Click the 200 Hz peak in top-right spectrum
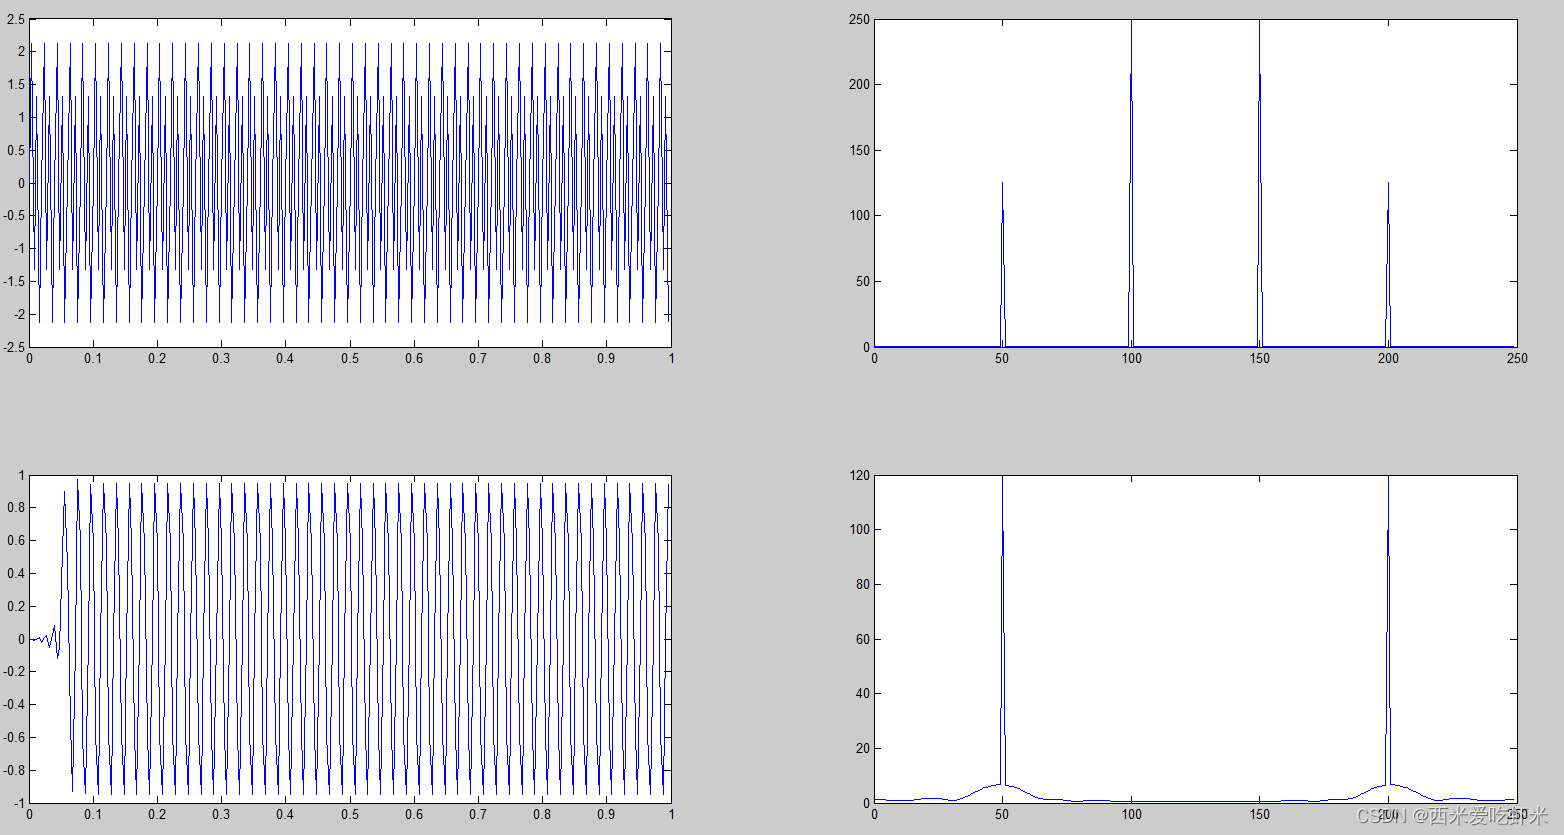The image size is (1564, 835). point(1388,265)
